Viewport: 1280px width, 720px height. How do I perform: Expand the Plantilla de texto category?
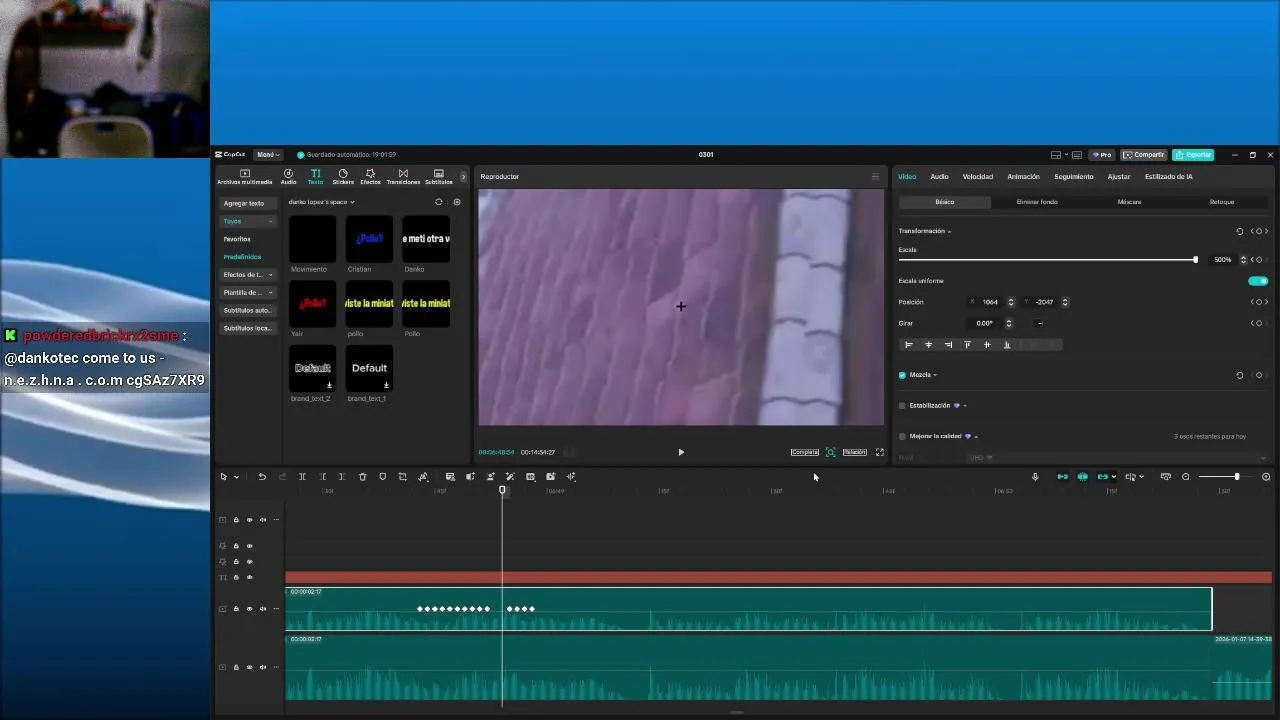270,293
